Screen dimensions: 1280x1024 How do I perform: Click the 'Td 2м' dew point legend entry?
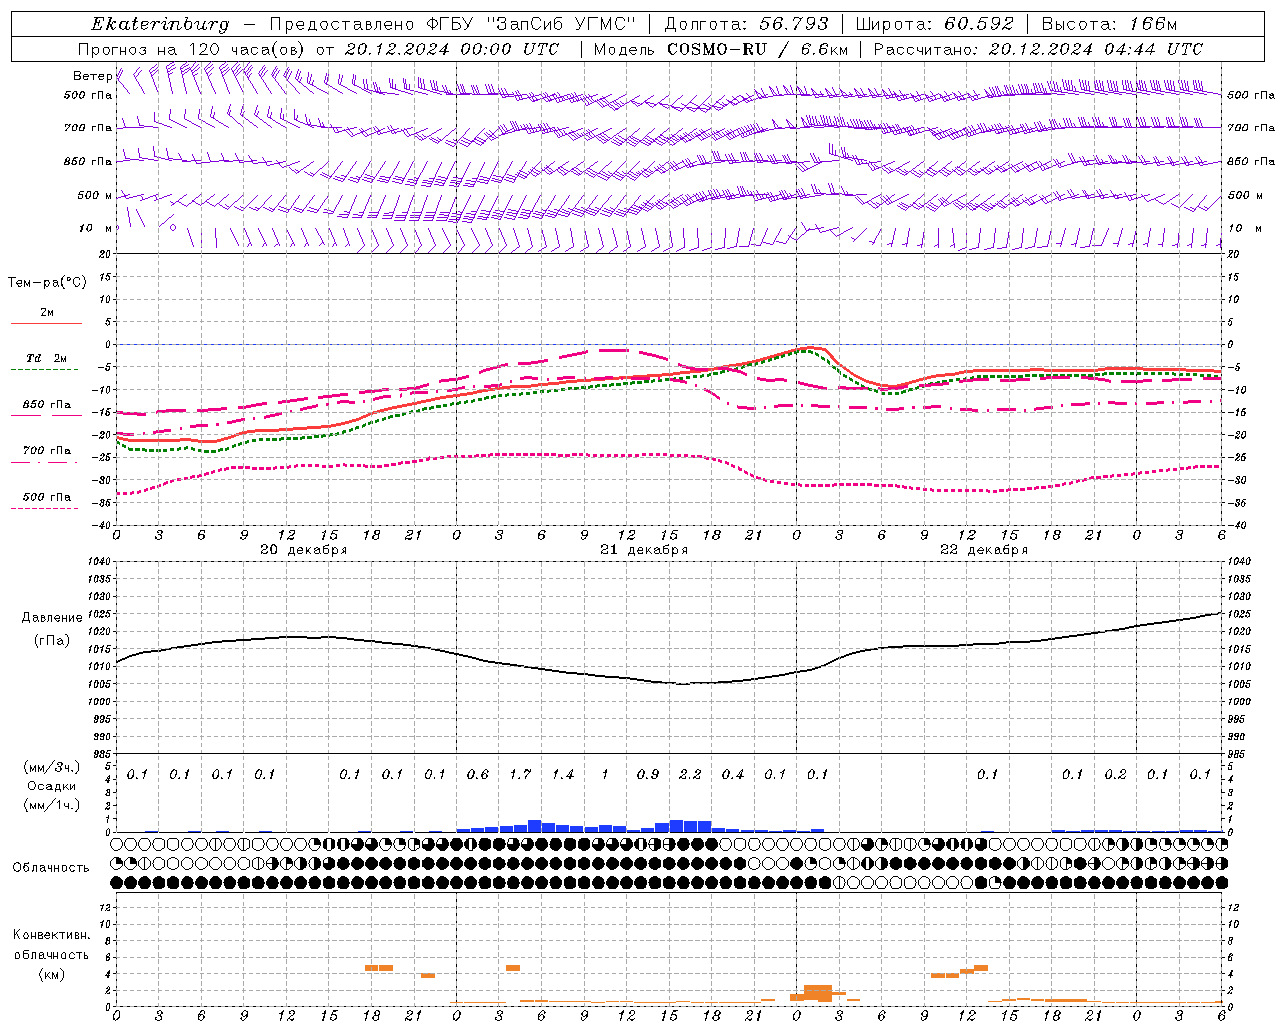coord(47,358)
